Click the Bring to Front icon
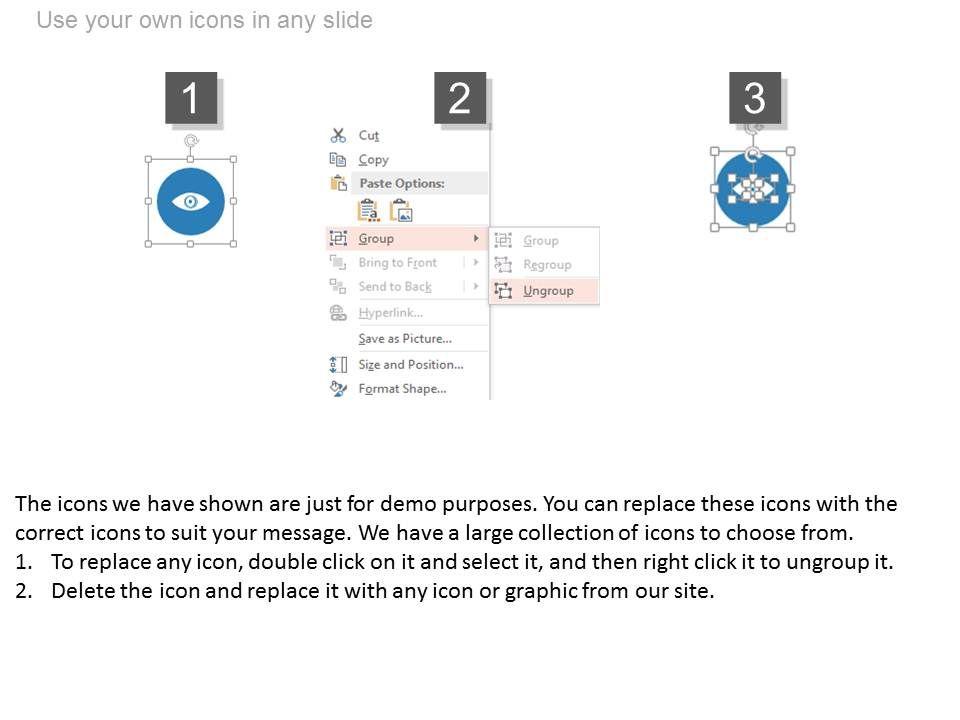 pyautogui.click(x=338, y=262)
